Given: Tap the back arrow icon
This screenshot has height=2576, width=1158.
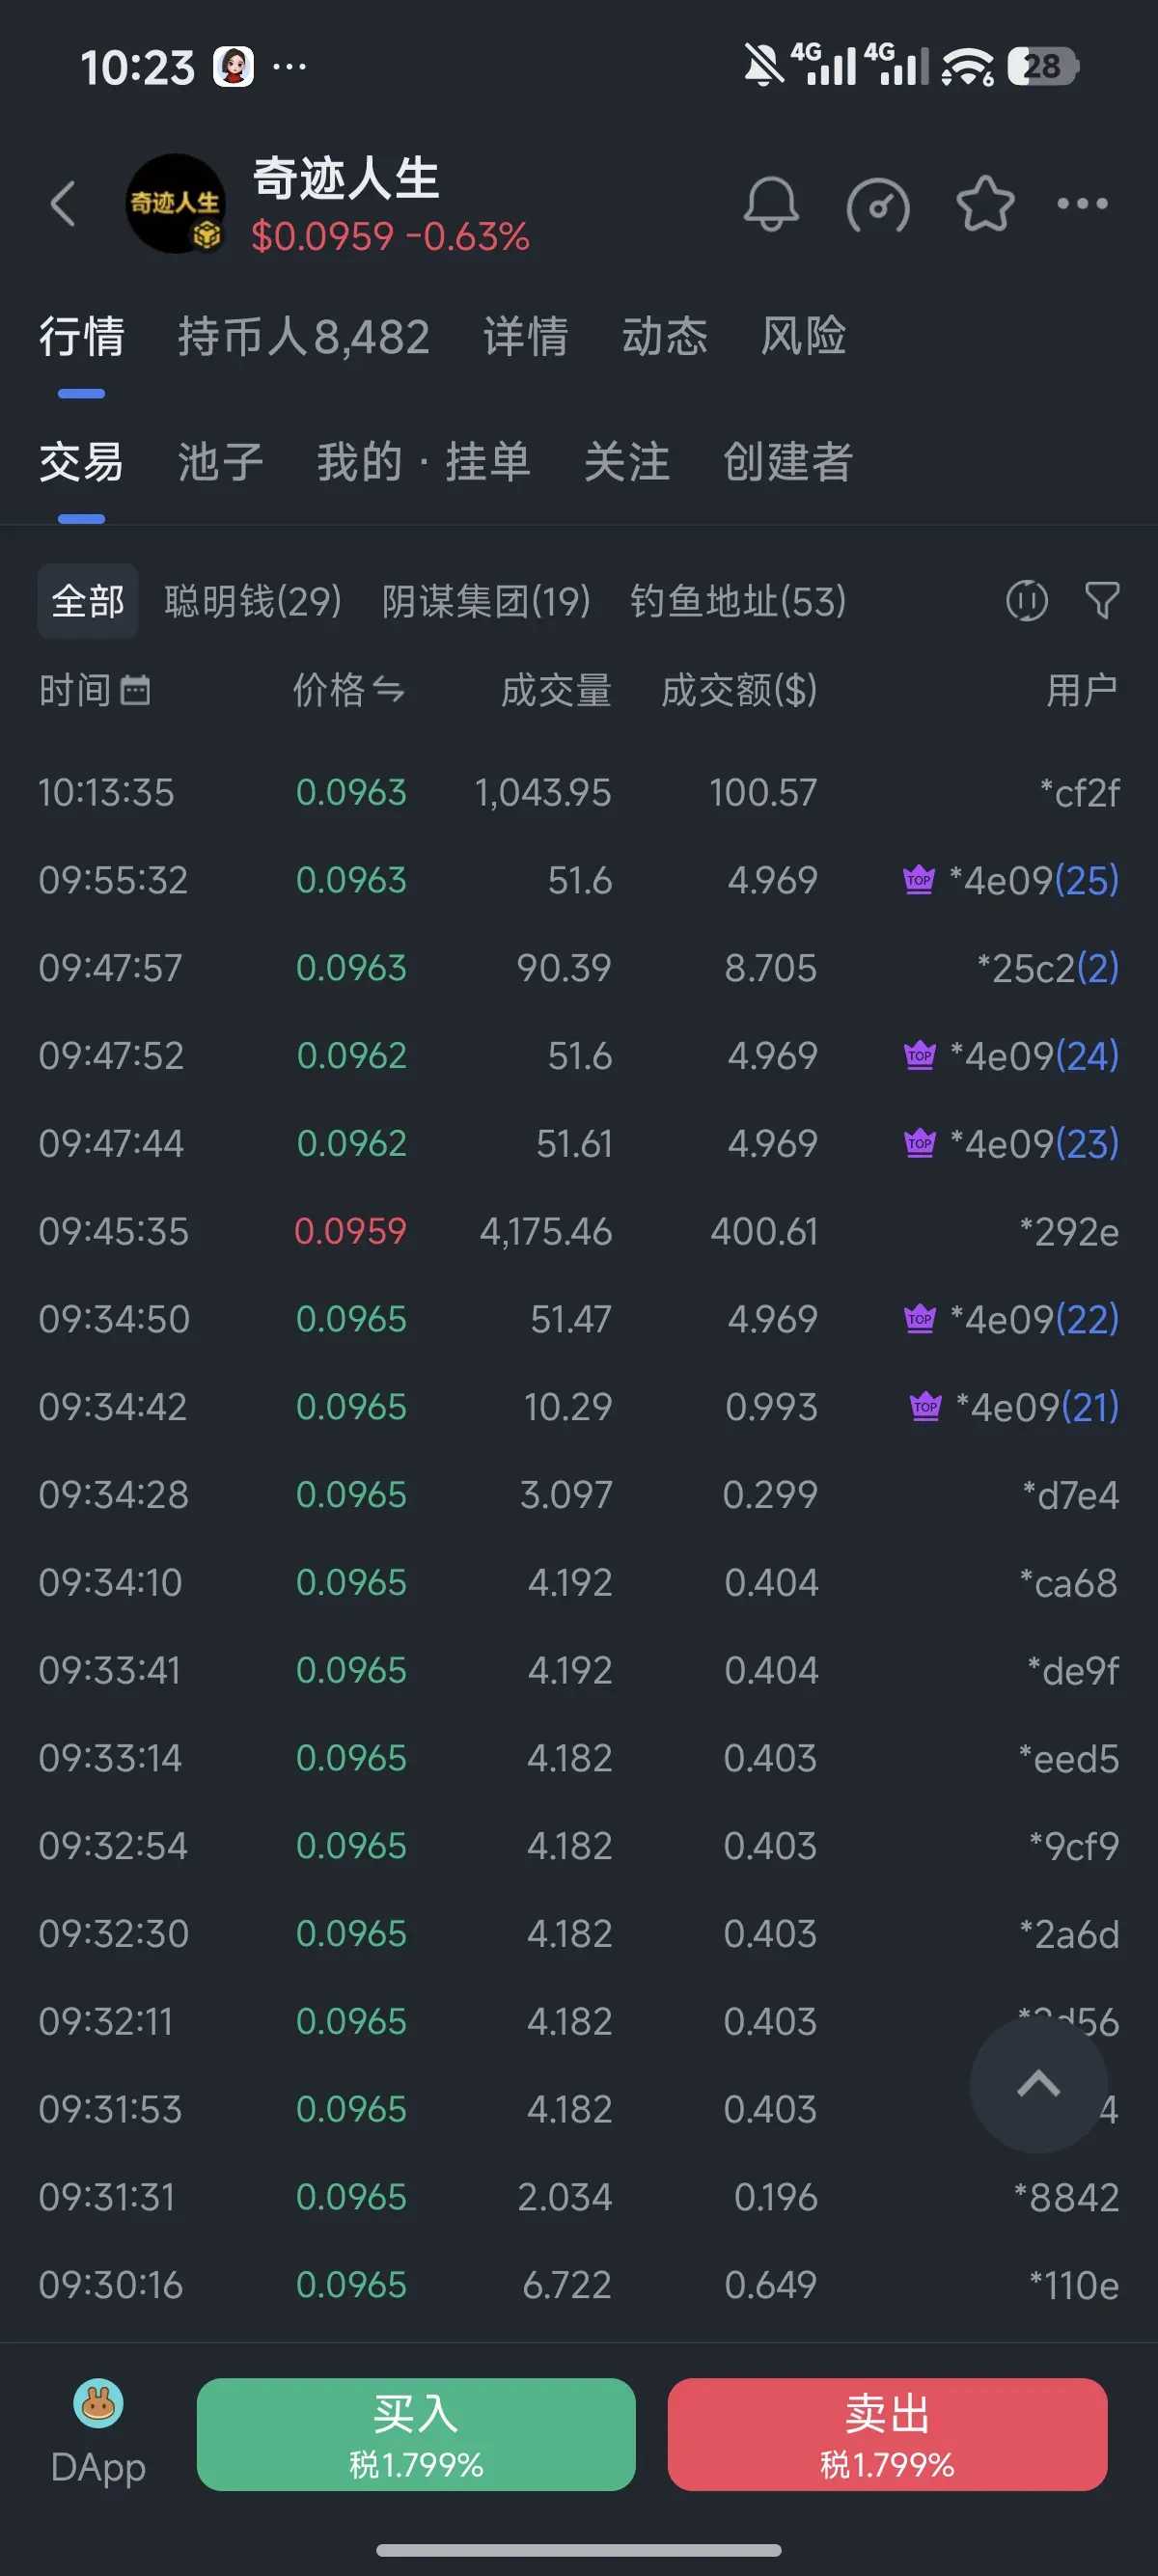Looking at the screenshot, I should [63, 204].
